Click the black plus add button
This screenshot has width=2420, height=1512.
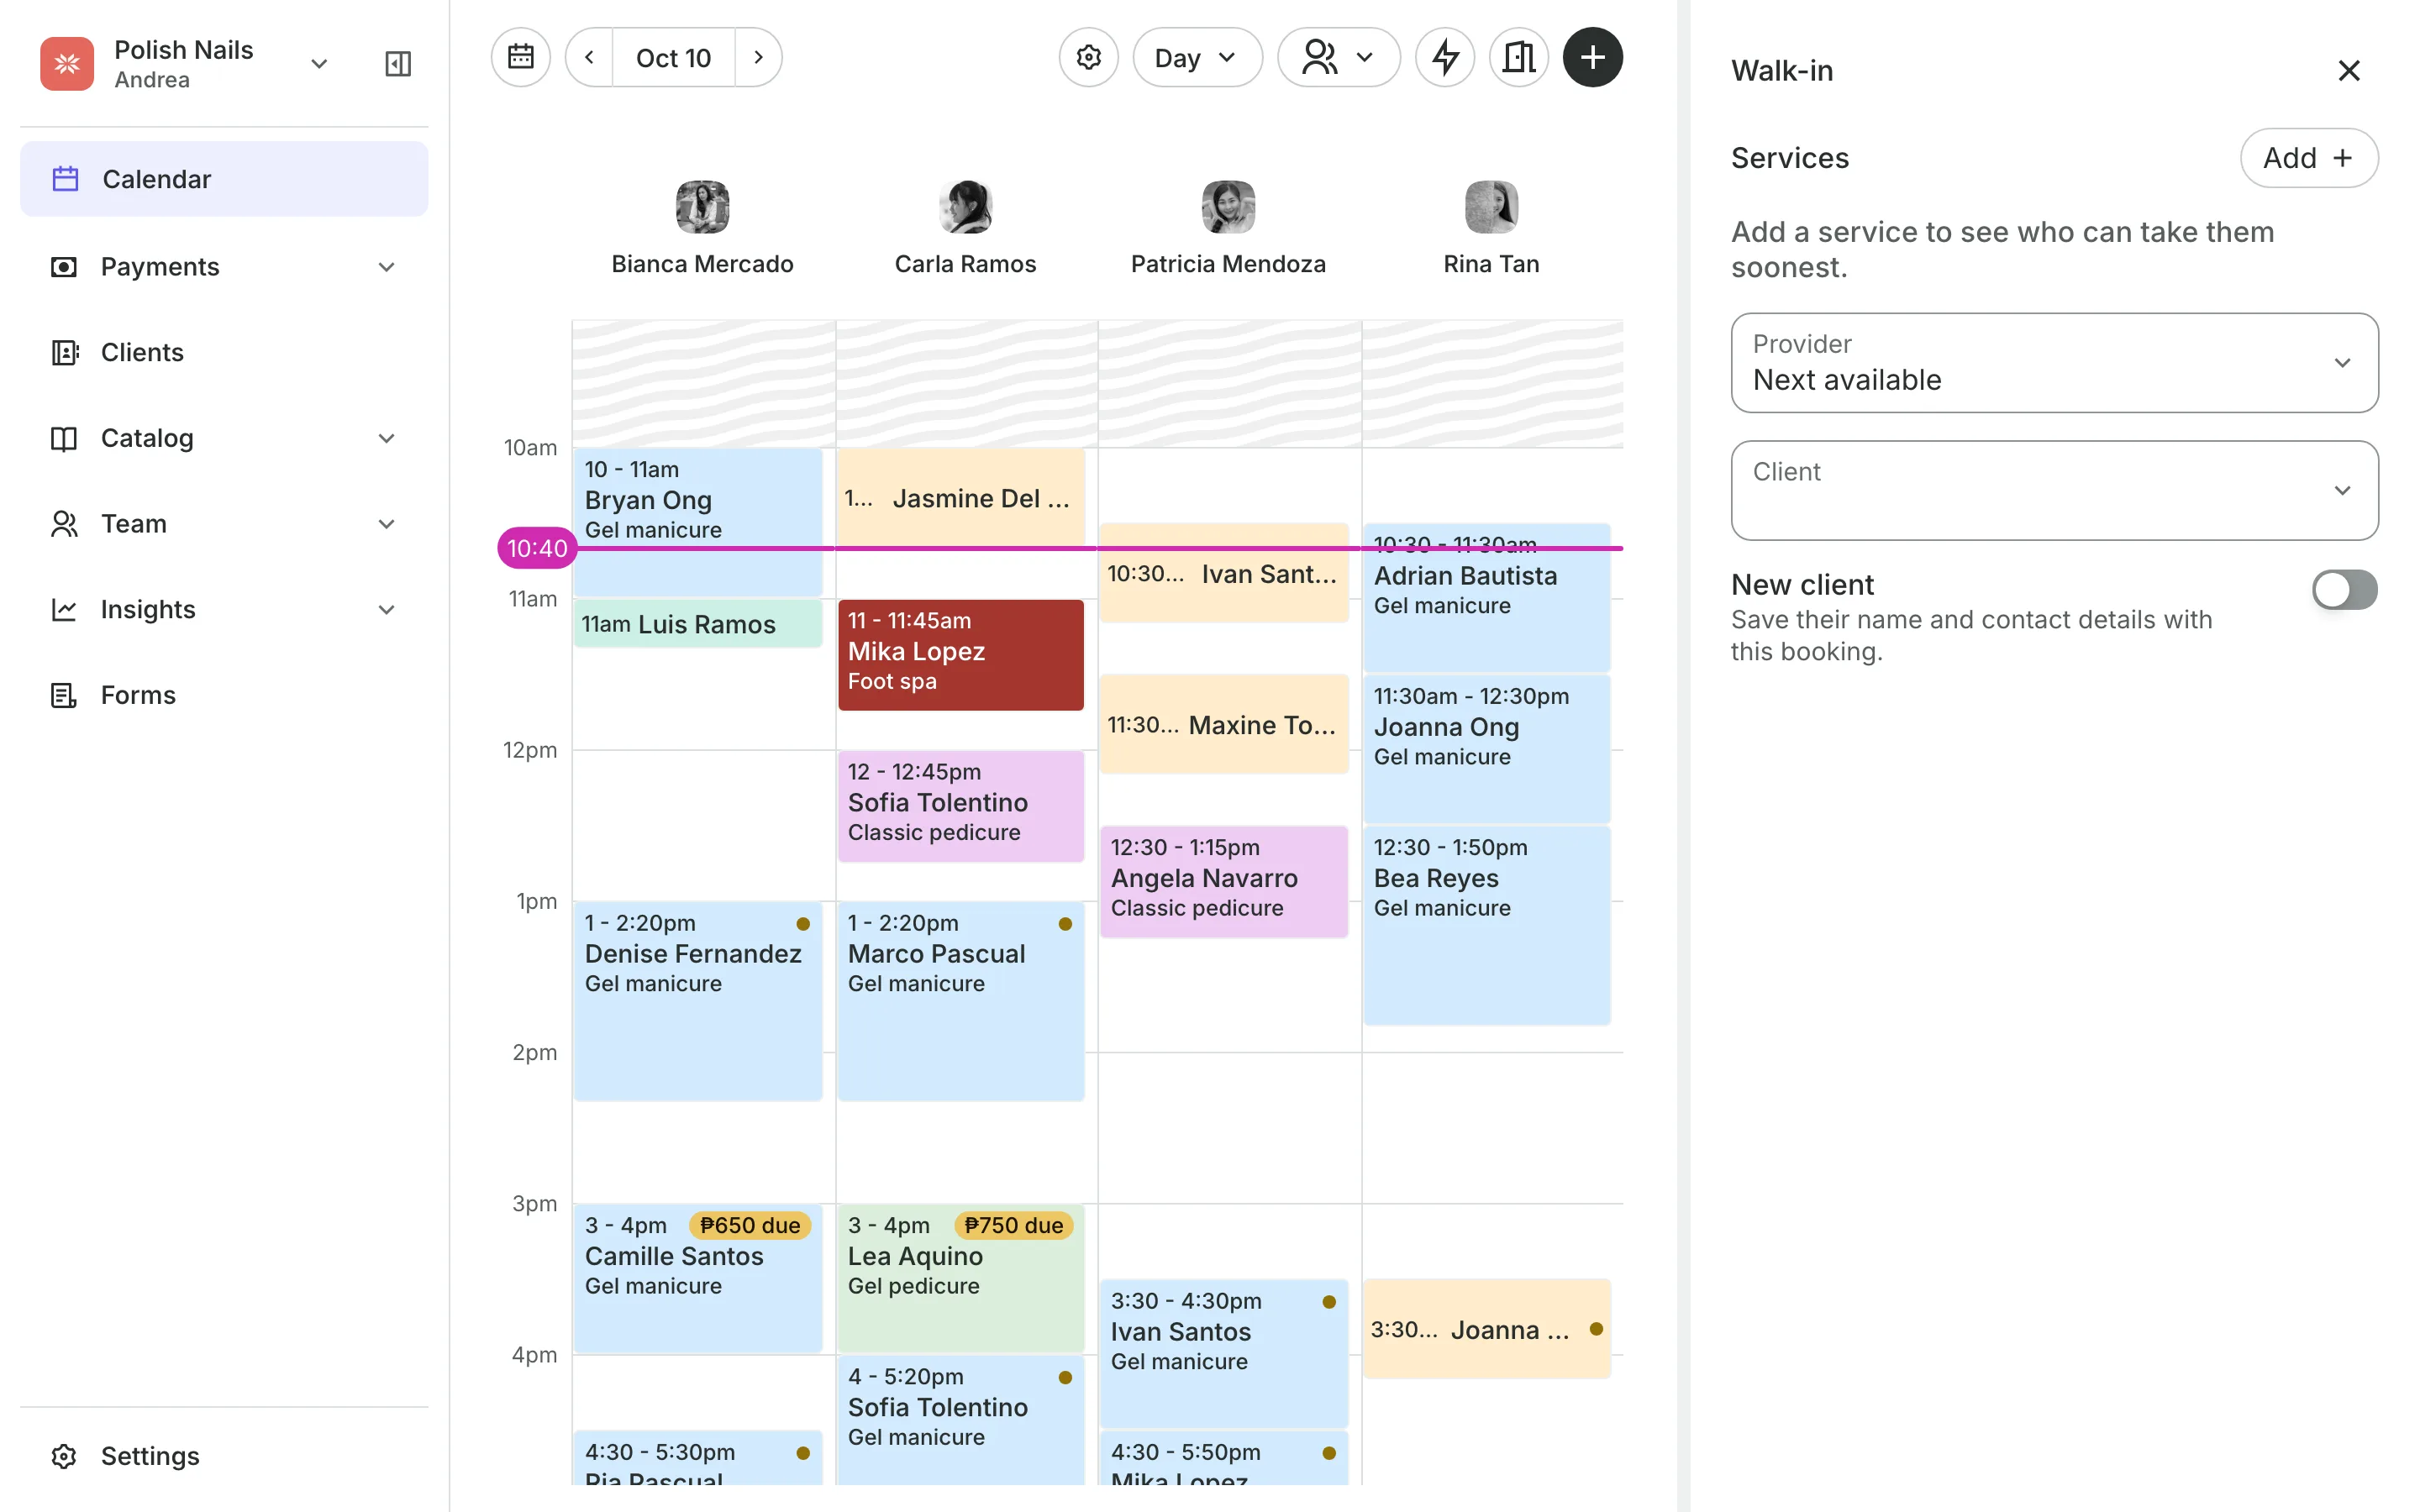coord(1593,57)
